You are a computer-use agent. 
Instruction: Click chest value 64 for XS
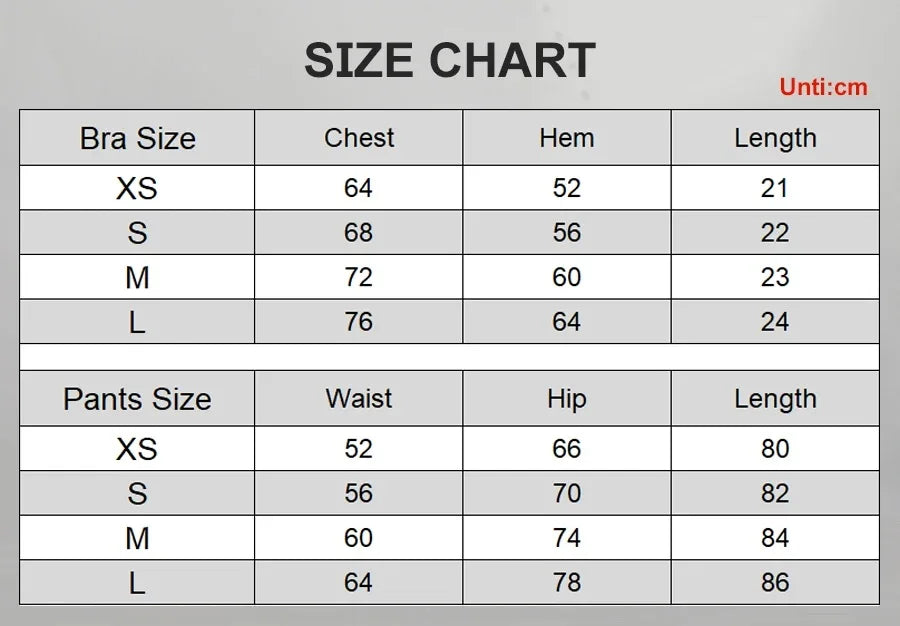[x=359, y=188]
